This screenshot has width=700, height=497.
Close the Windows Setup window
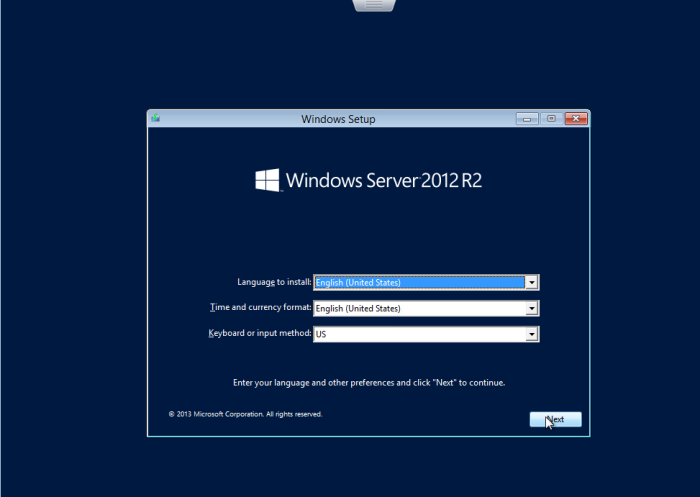coord(576,119)
